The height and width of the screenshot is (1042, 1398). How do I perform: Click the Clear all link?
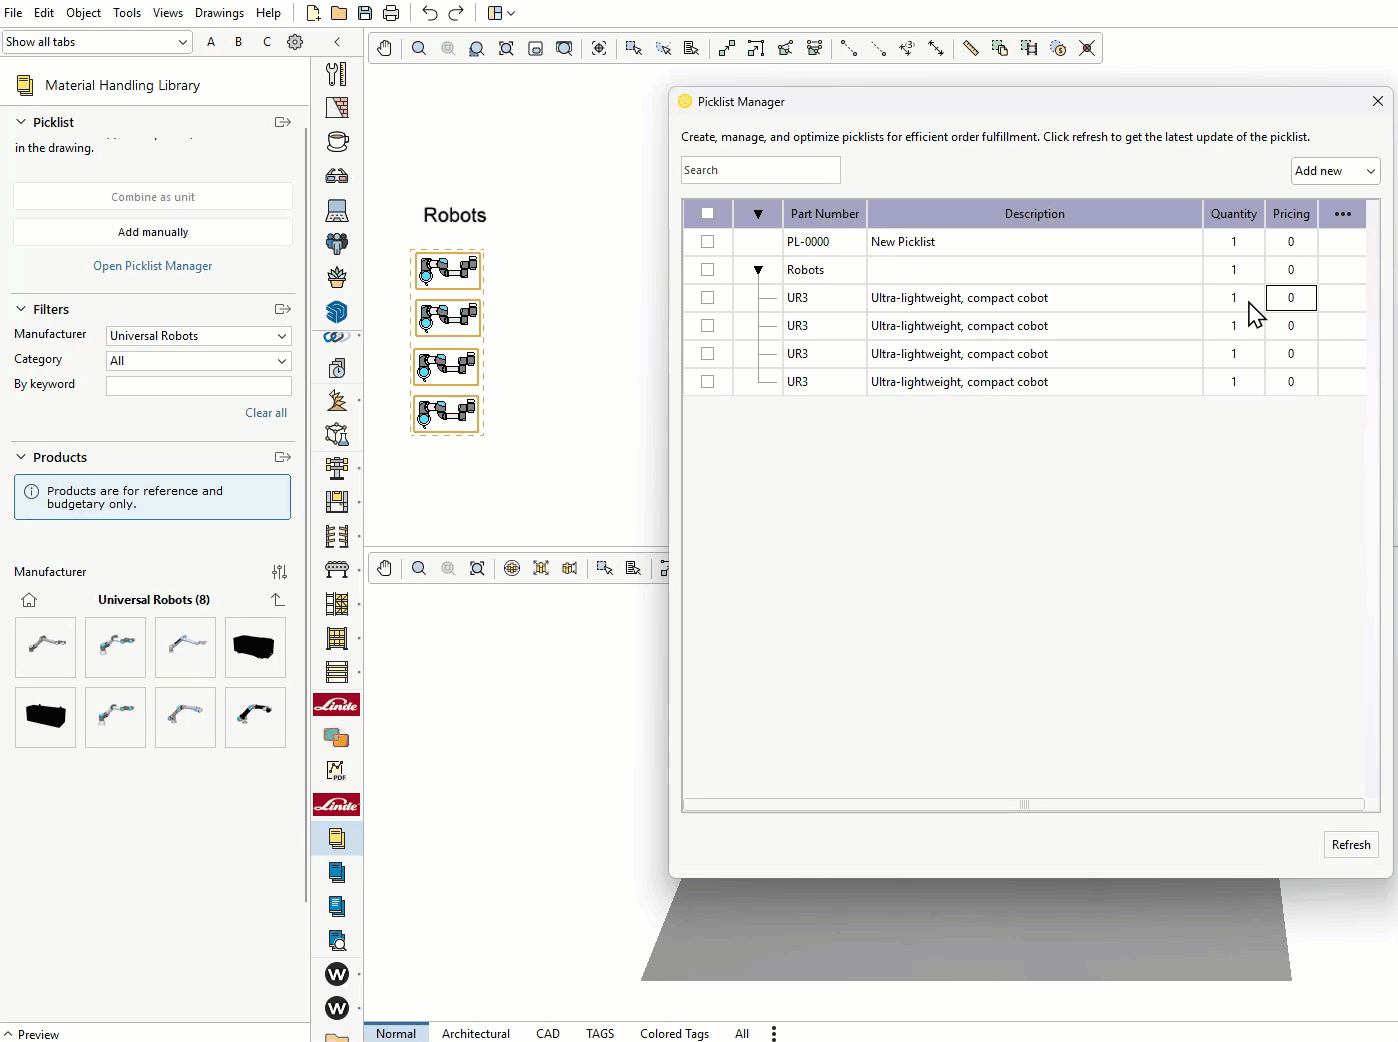click(x=266, y=413)
